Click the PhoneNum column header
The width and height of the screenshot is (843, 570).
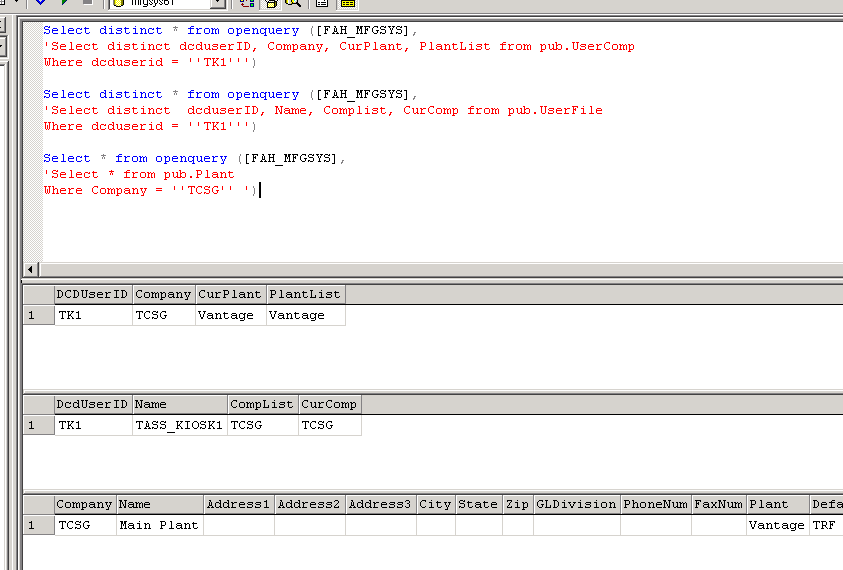(x=656, y=504)
